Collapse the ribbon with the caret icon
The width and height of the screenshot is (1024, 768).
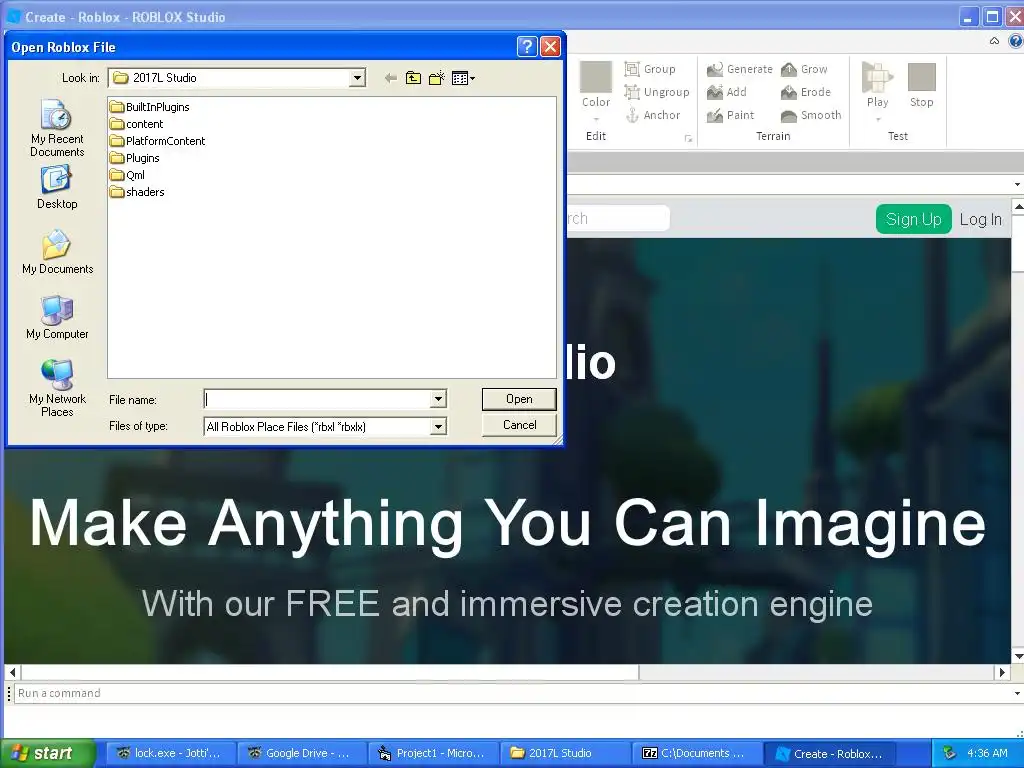point(994,41)
